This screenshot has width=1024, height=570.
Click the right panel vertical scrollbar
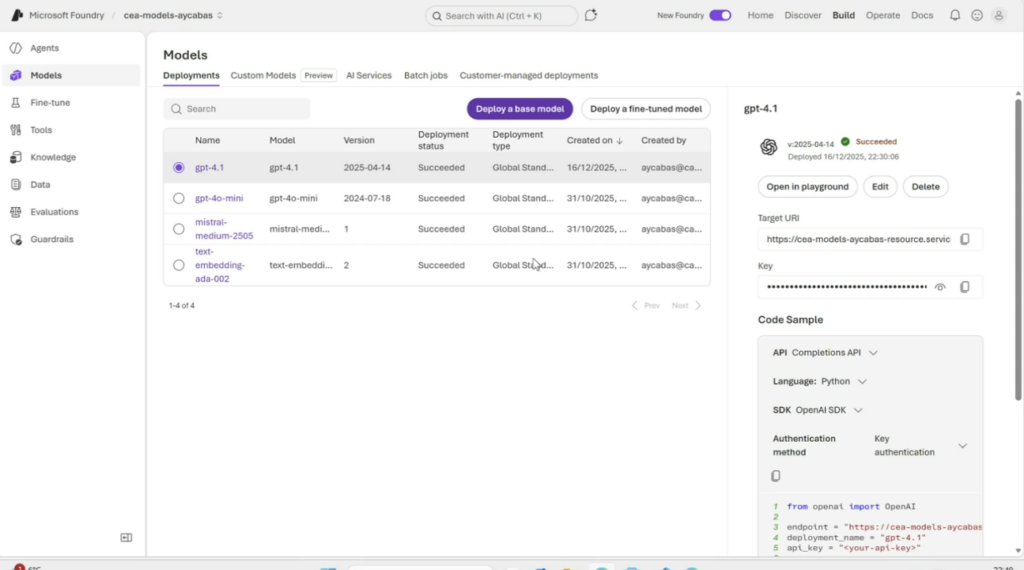click(1018, 200)
